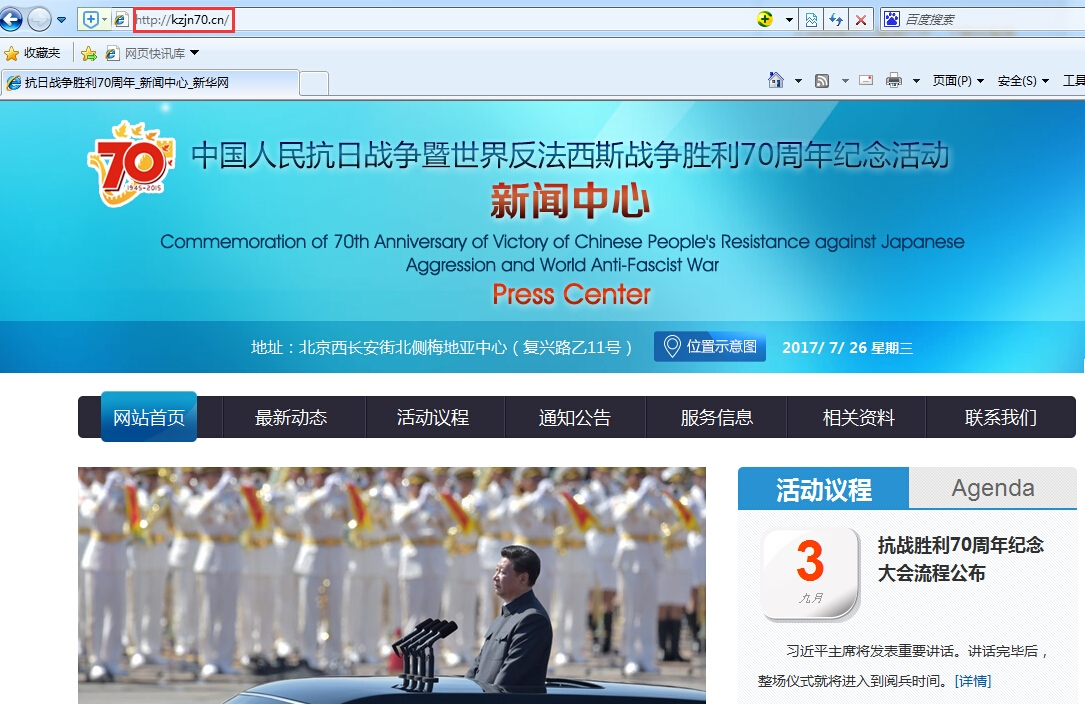
Task: Open the Read Mail envelope icon
Action: tap(866, 81)
